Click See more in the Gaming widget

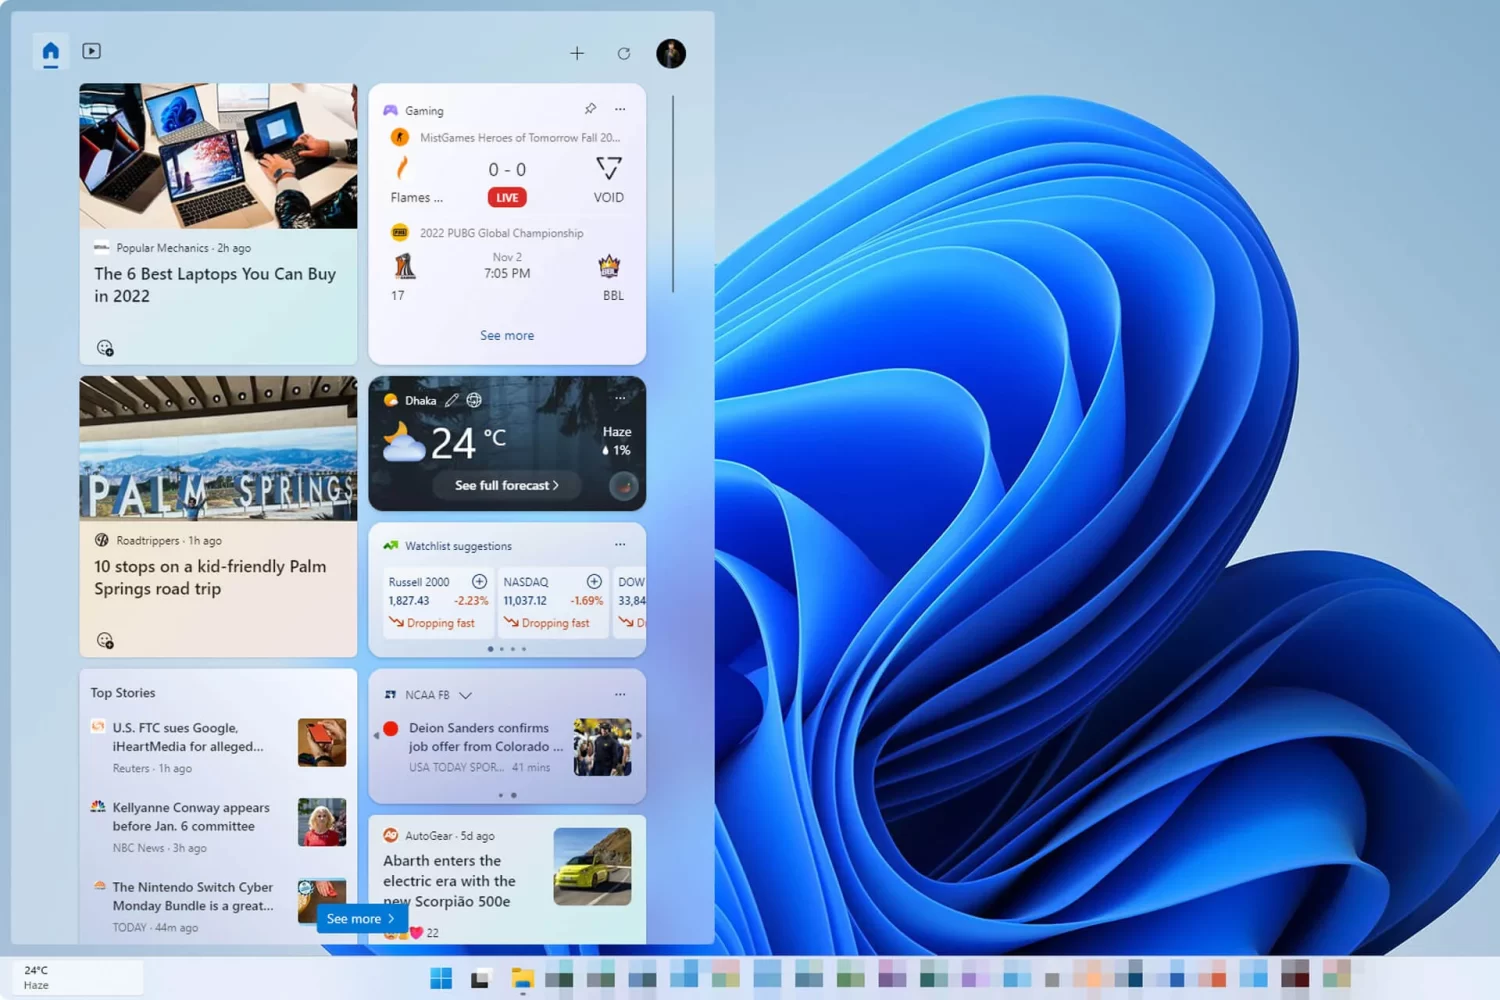(507, 335)
